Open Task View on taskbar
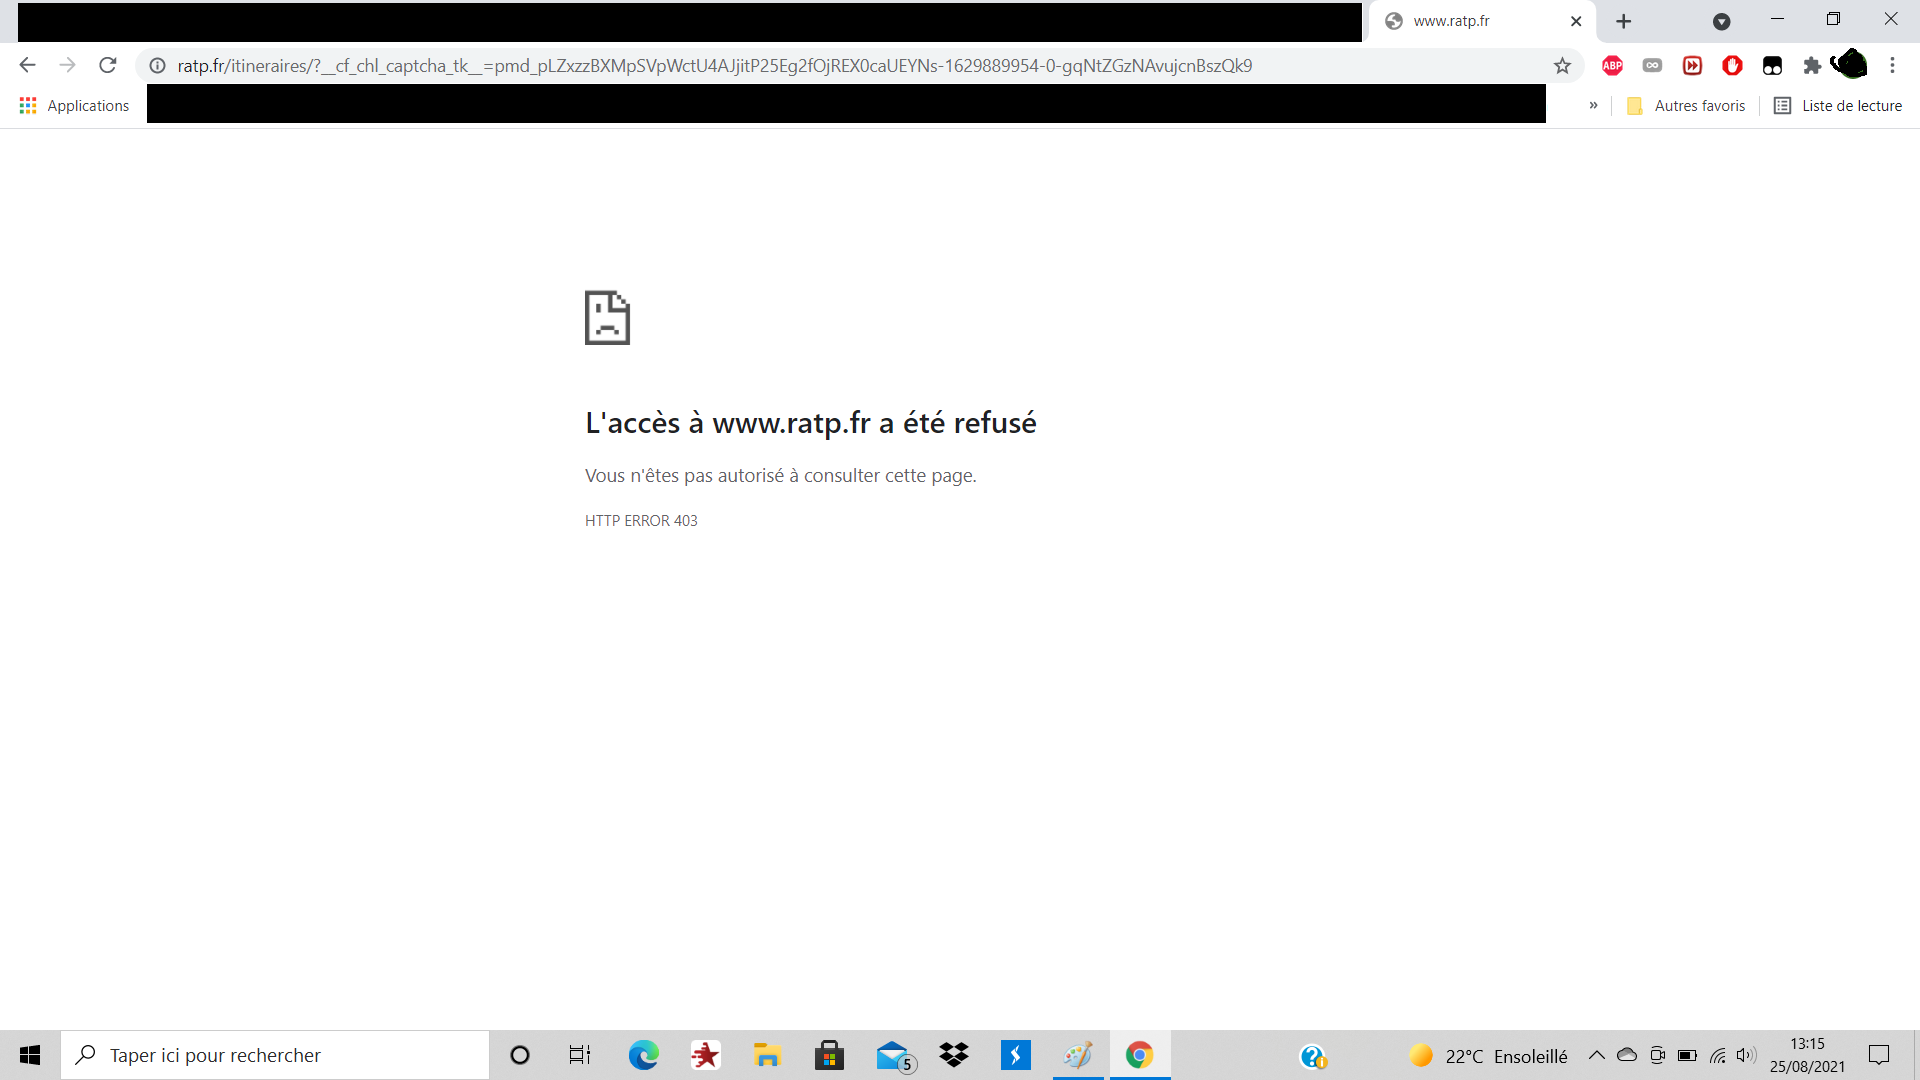 [x=580, y=1055]
